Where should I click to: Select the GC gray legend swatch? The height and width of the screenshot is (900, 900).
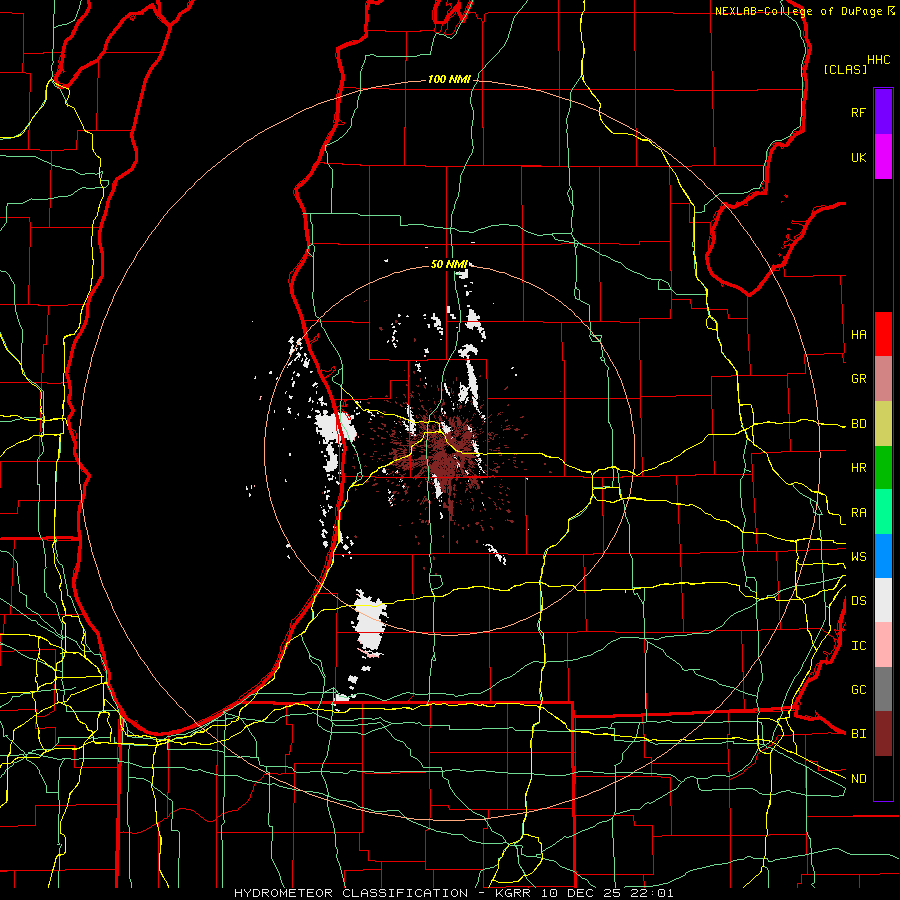point(883,689)
